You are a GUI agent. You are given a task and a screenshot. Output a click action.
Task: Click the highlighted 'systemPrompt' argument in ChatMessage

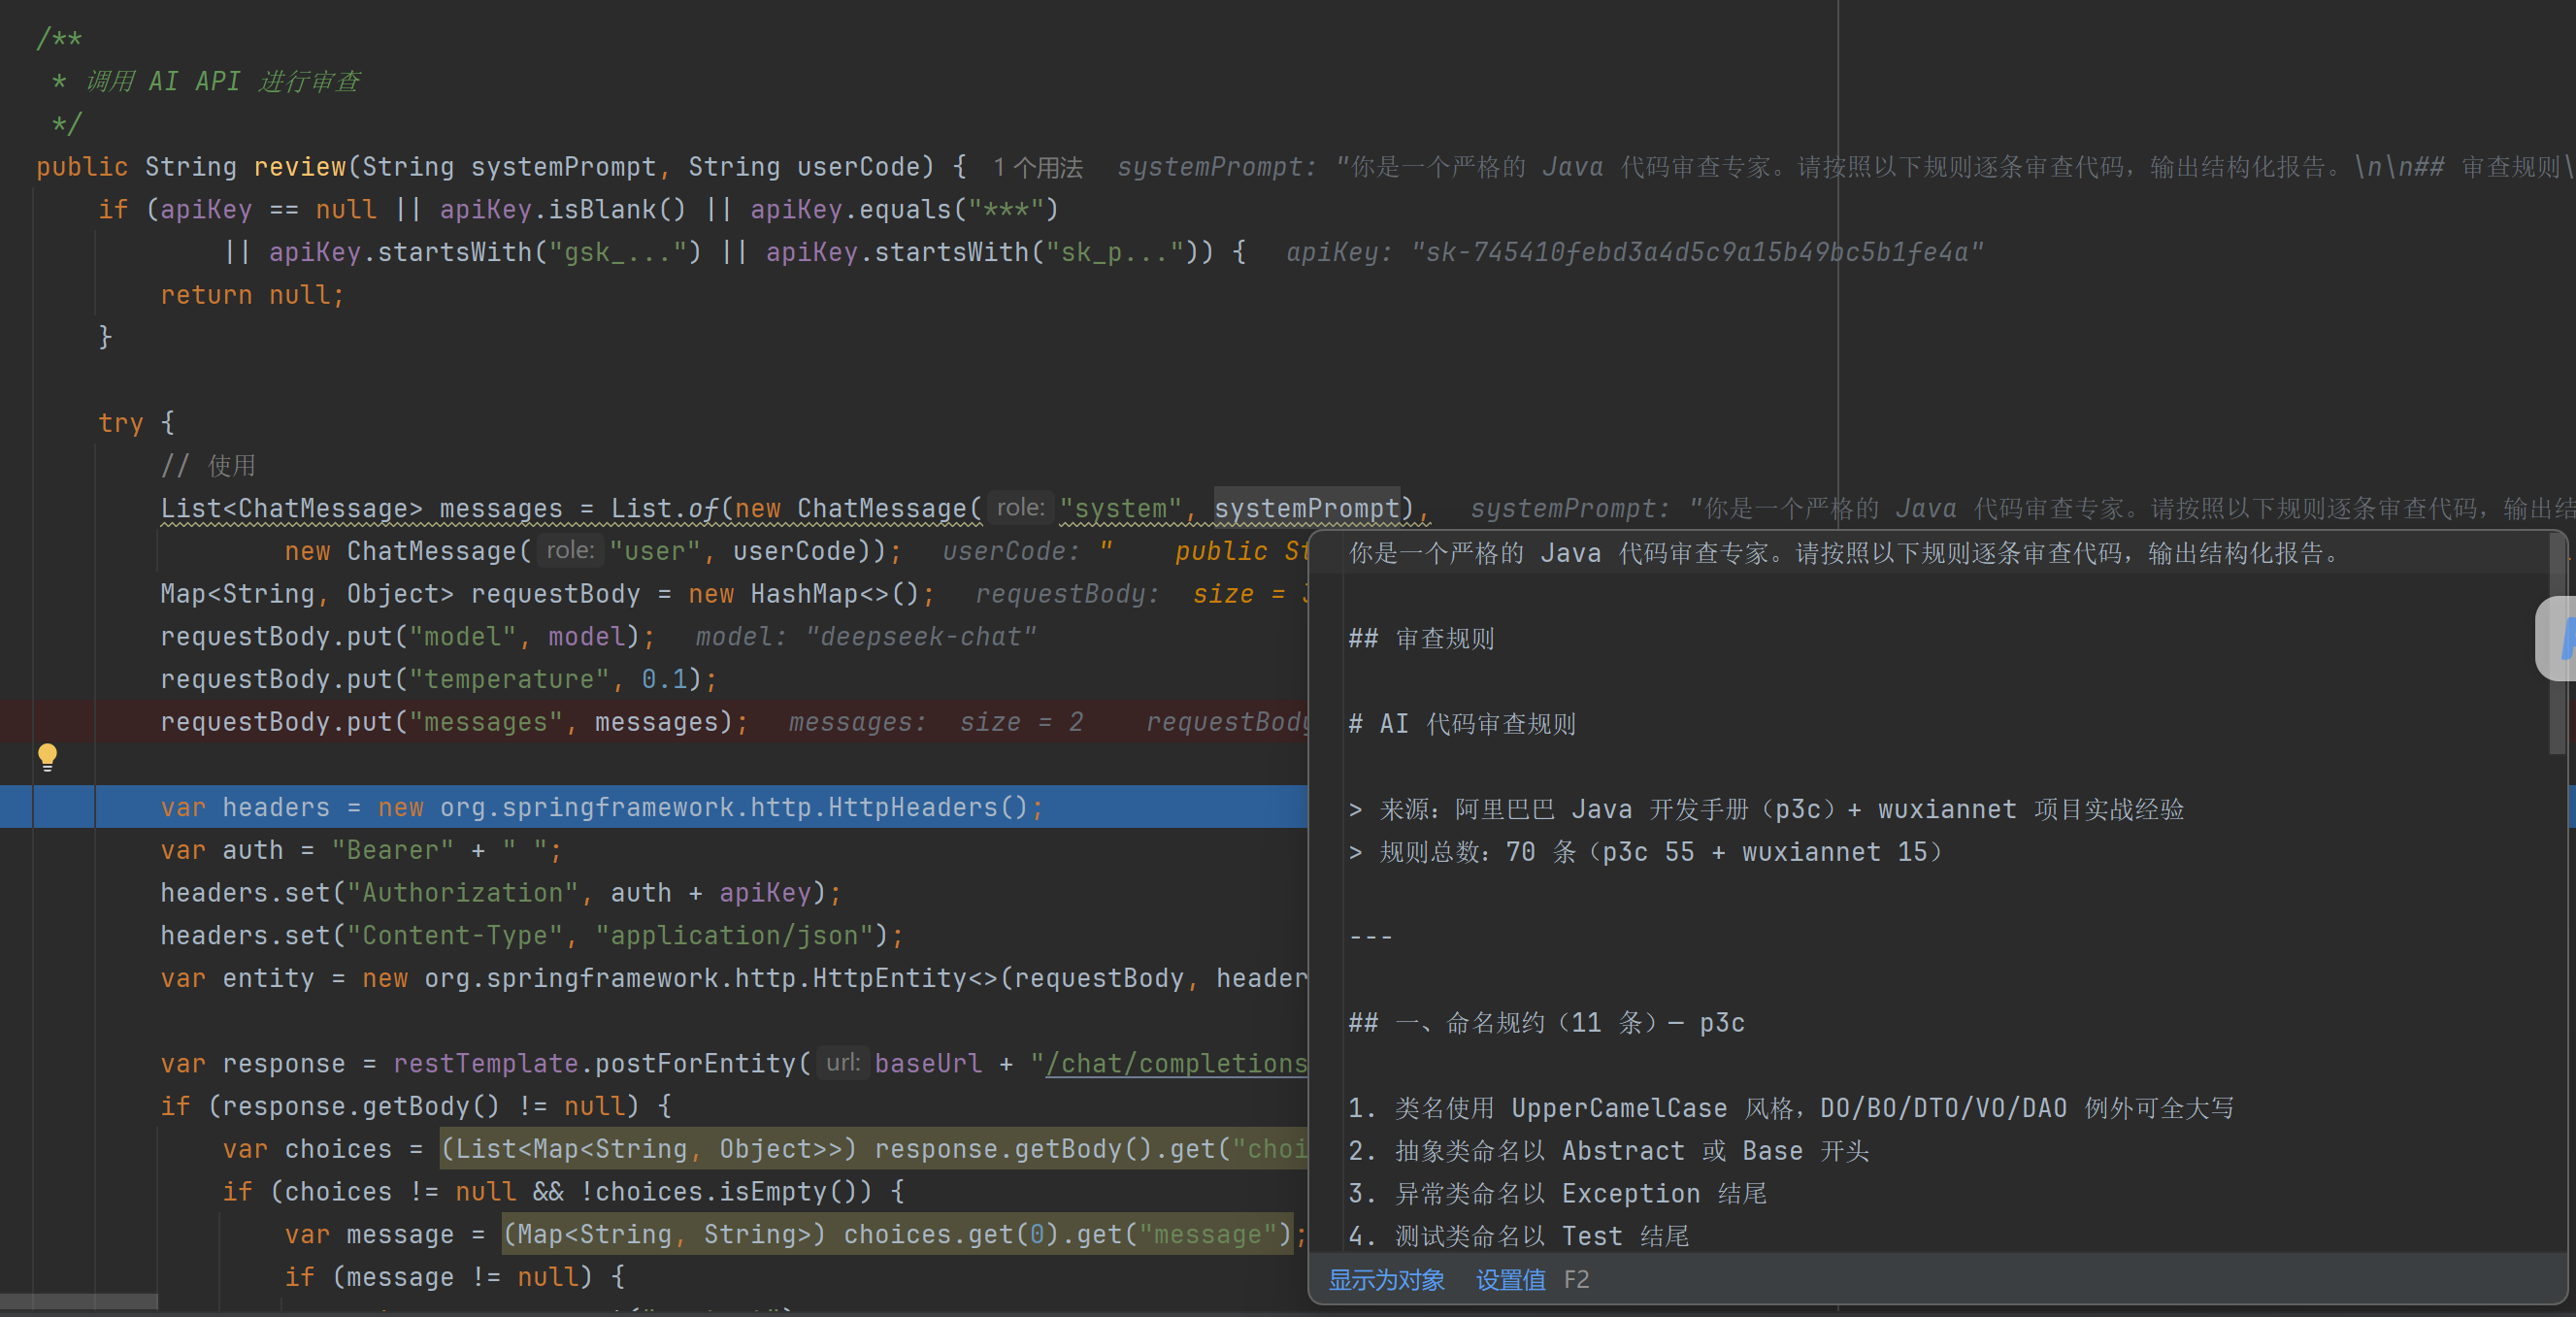click(x=1306, y=508)
